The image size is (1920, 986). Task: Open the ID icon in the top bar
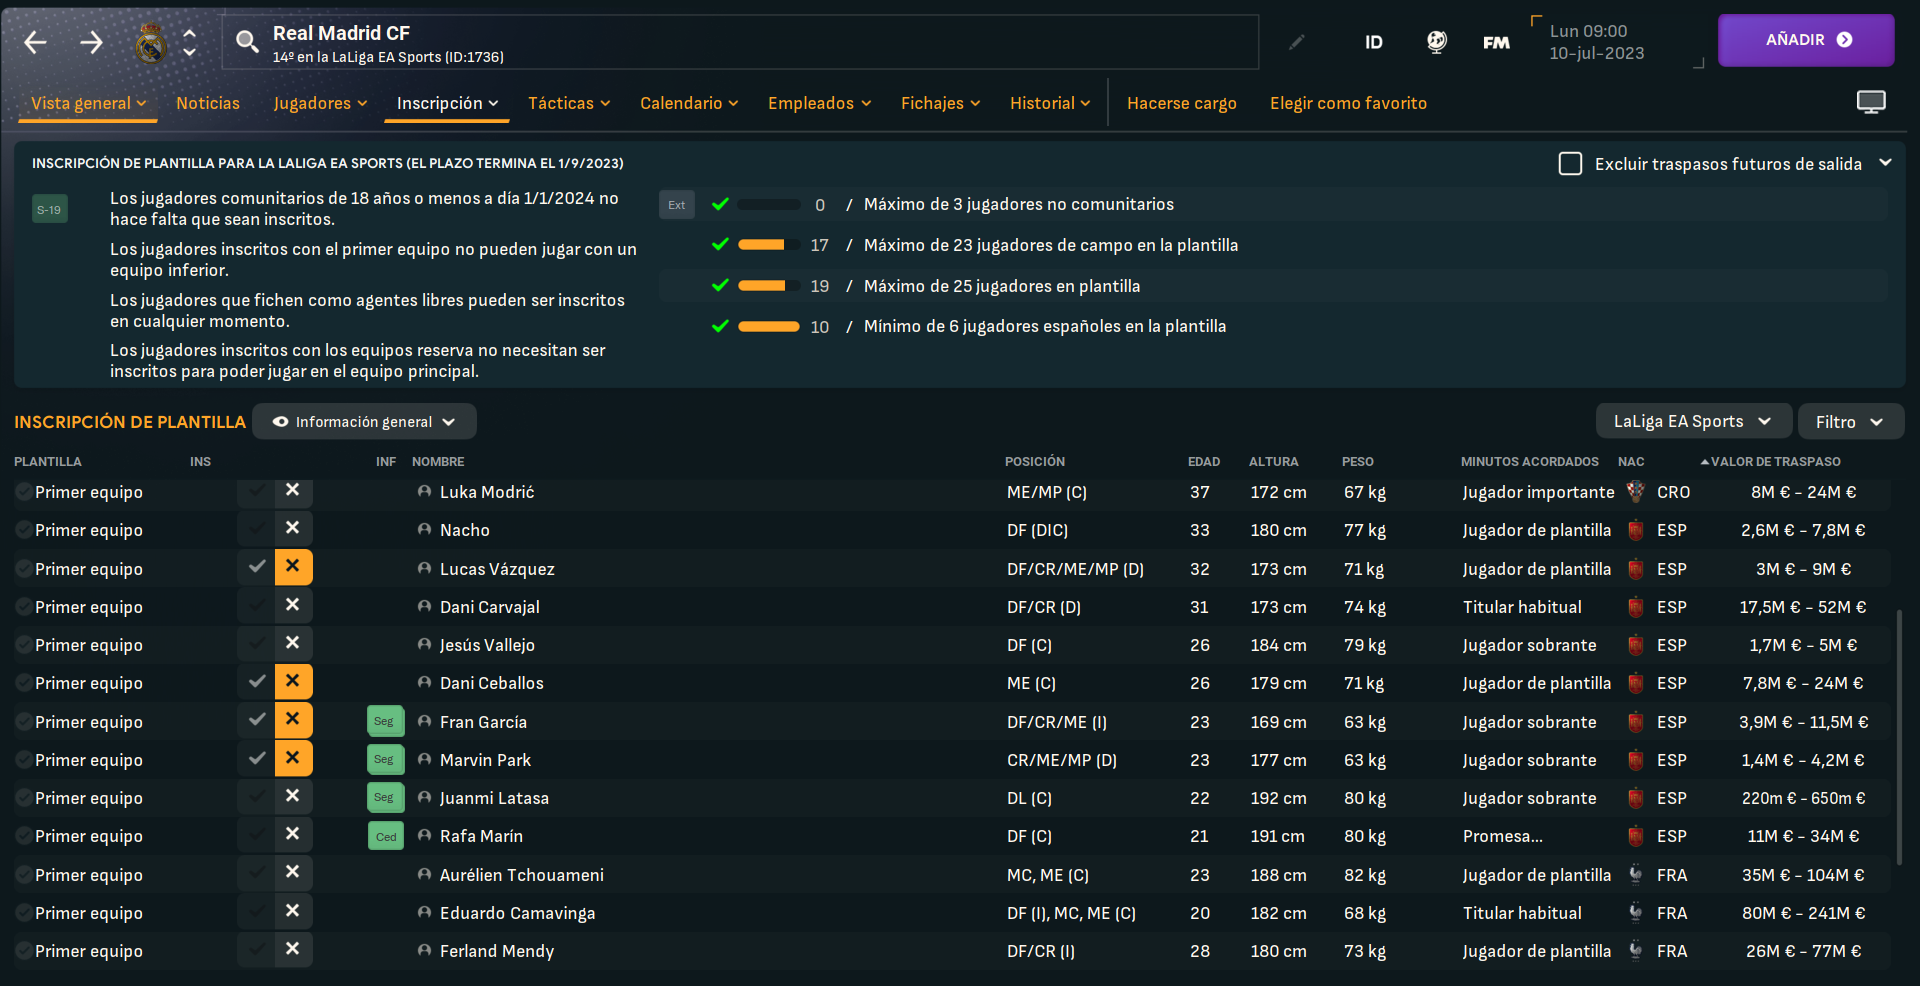[x=1374, y=42]
